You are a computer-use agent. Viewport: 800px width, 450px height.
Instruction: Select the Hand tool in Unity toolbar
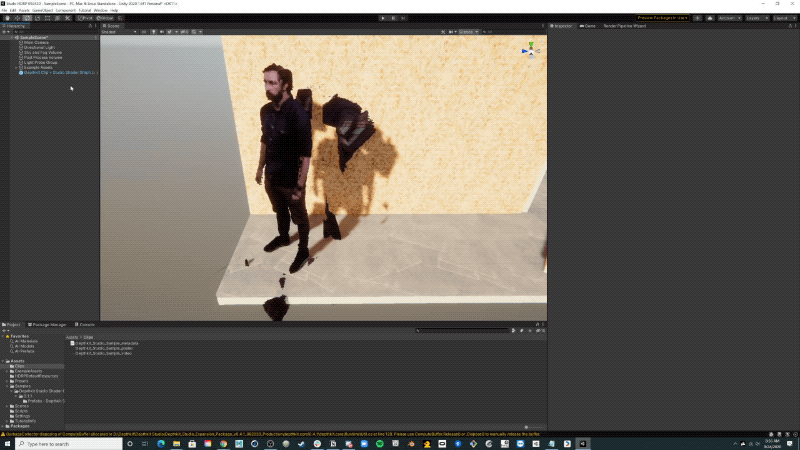coord(7,18)
